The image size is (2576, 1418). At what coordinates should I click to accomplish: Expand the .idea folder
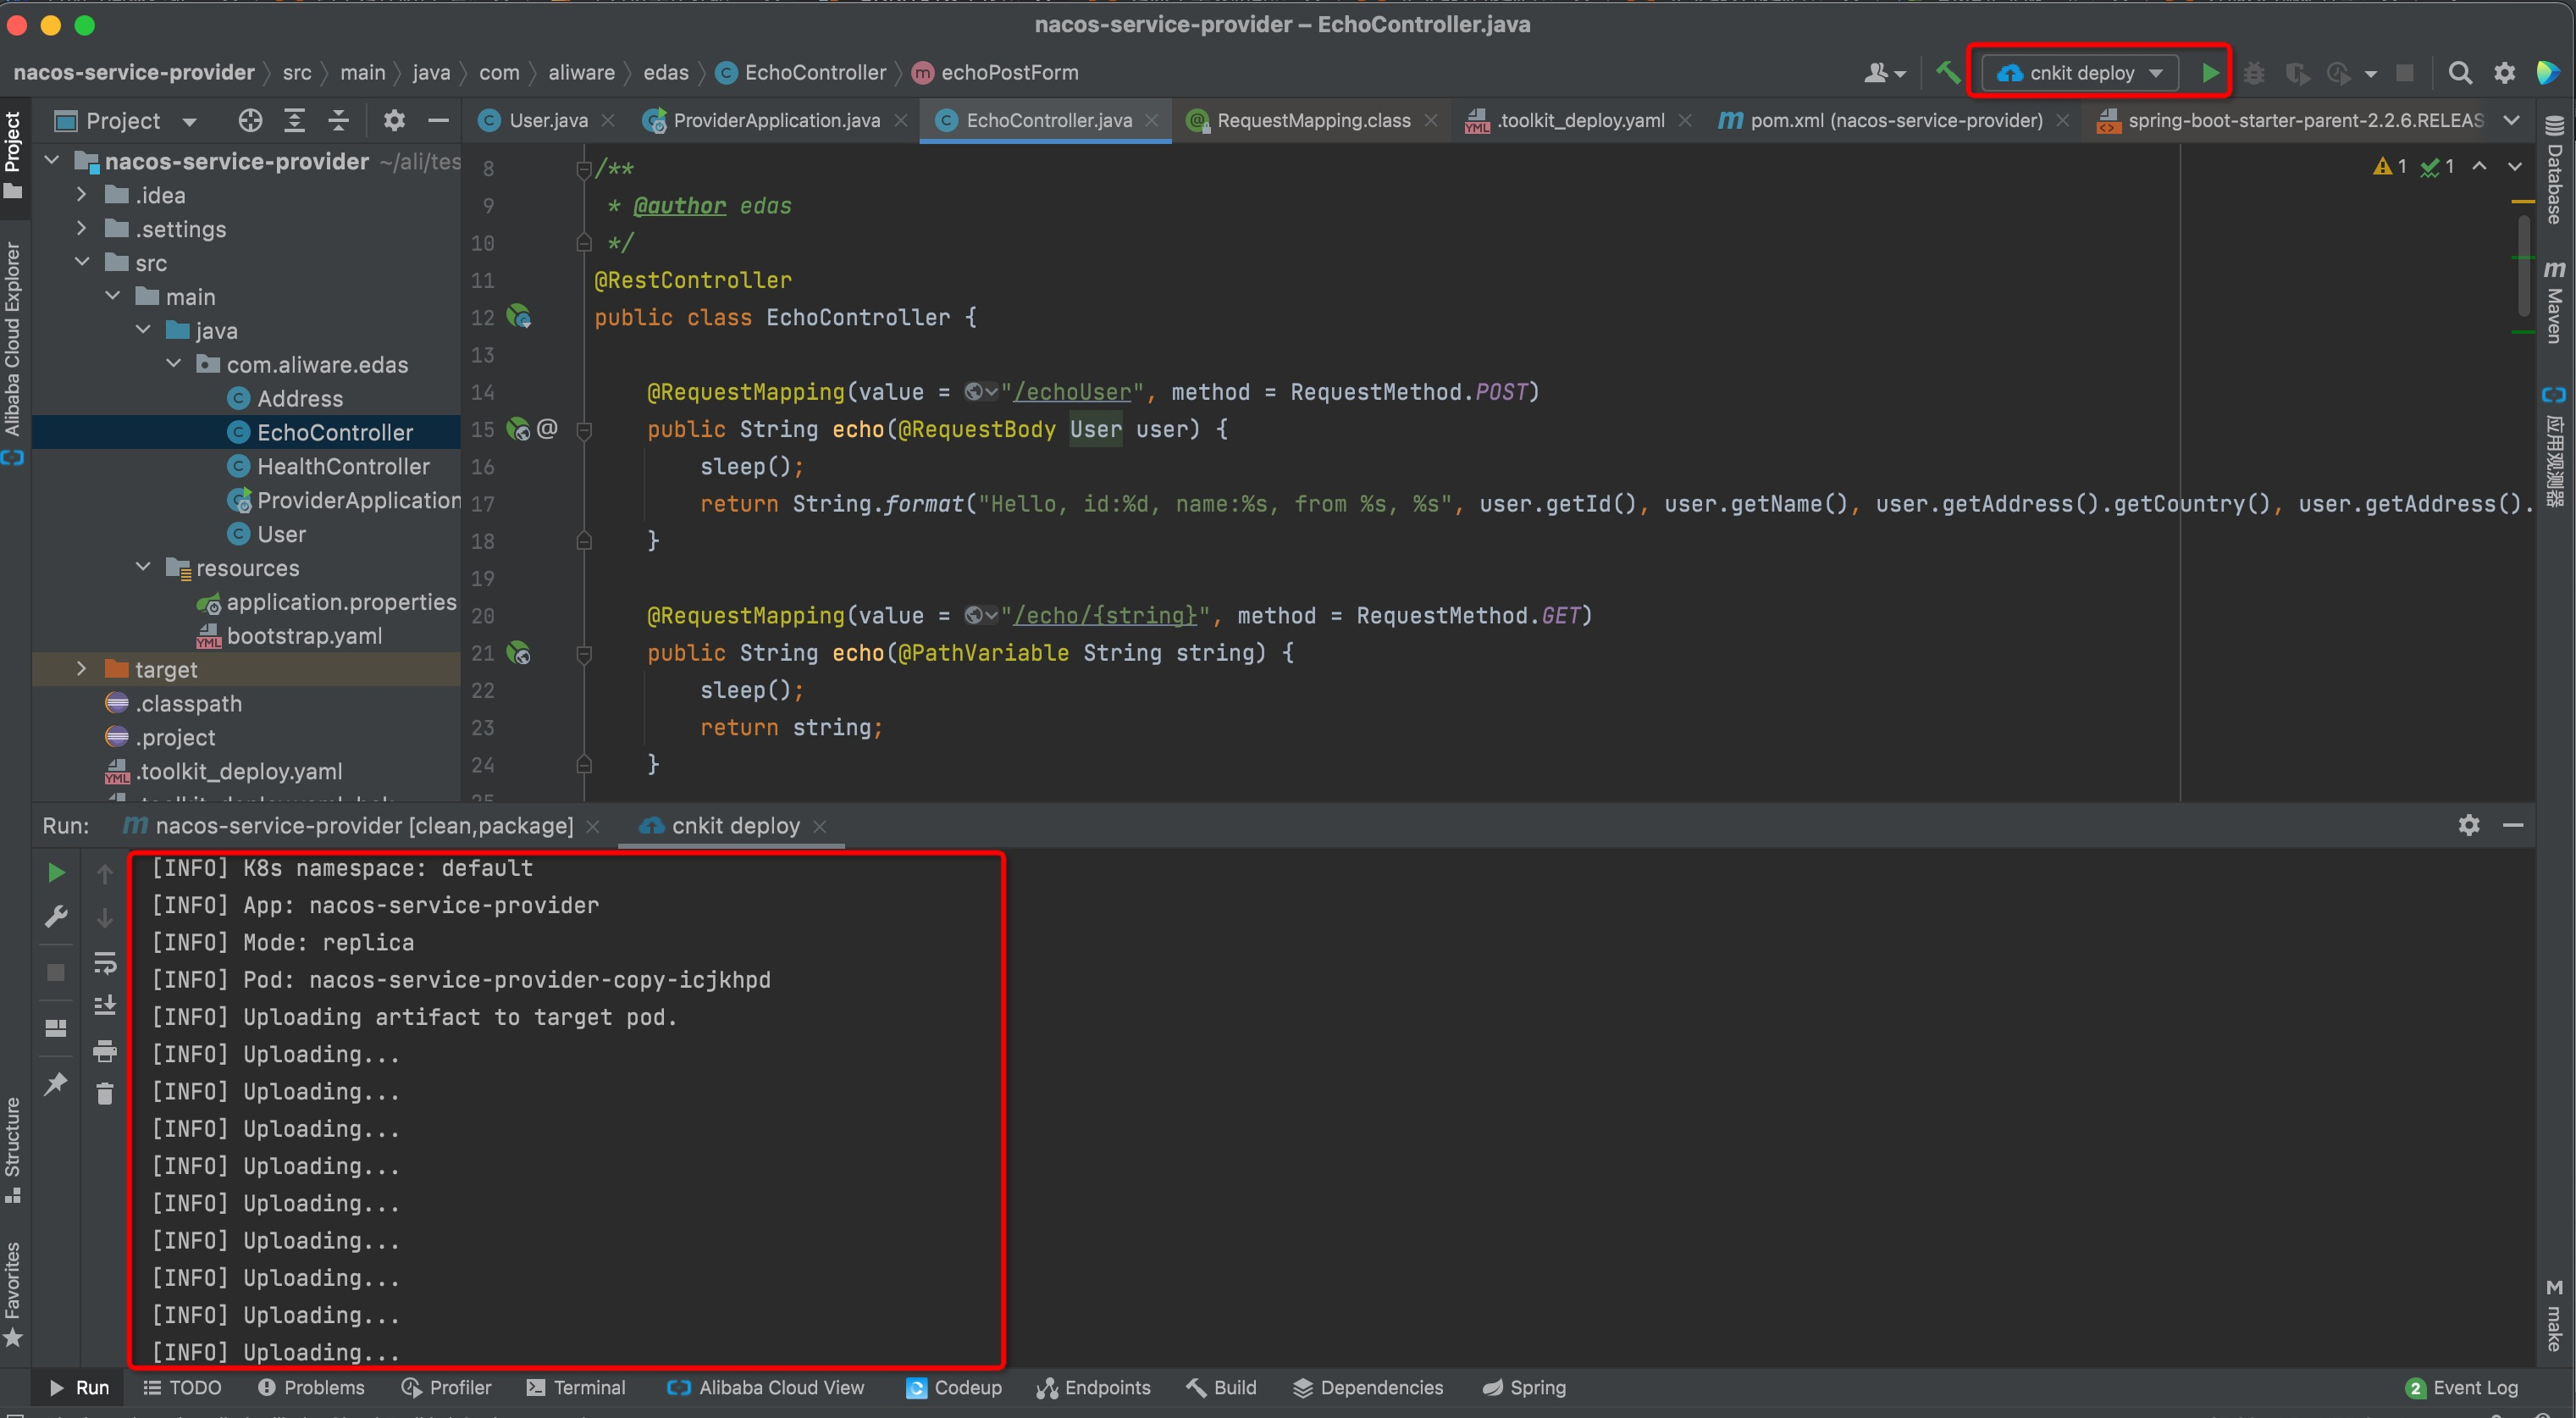[x=81, y=195]
